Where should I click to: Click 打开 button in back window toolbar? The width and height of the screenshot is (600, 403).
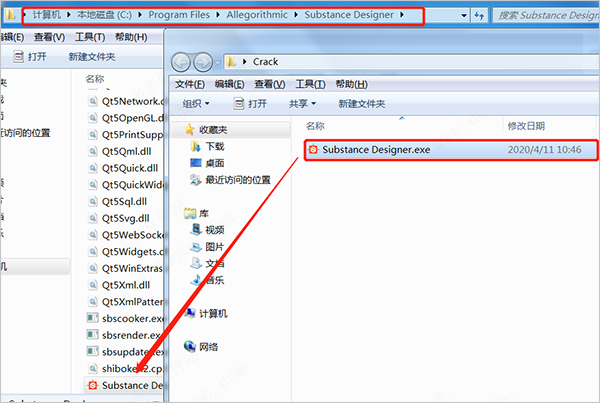(x=30, y=57)
